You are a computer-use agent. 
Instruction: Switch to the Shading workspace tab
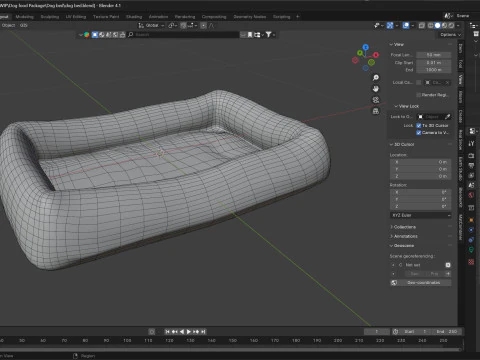click(134, 17)
